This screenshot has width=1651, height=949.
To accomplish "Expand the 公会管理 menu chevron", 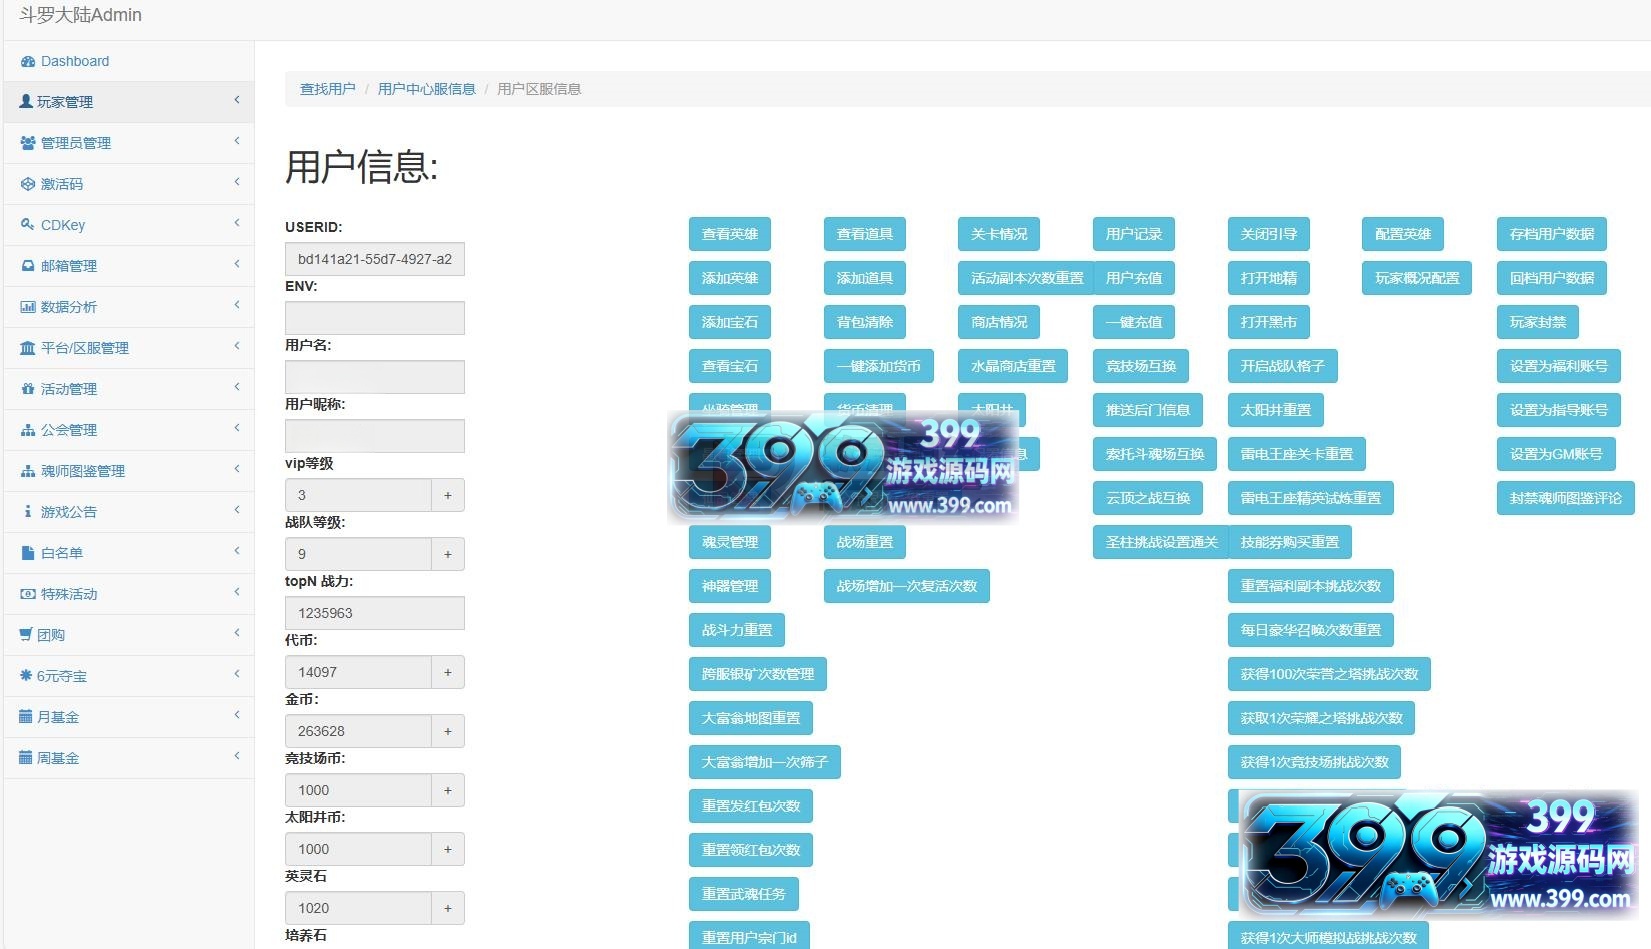I will [237, 428].
